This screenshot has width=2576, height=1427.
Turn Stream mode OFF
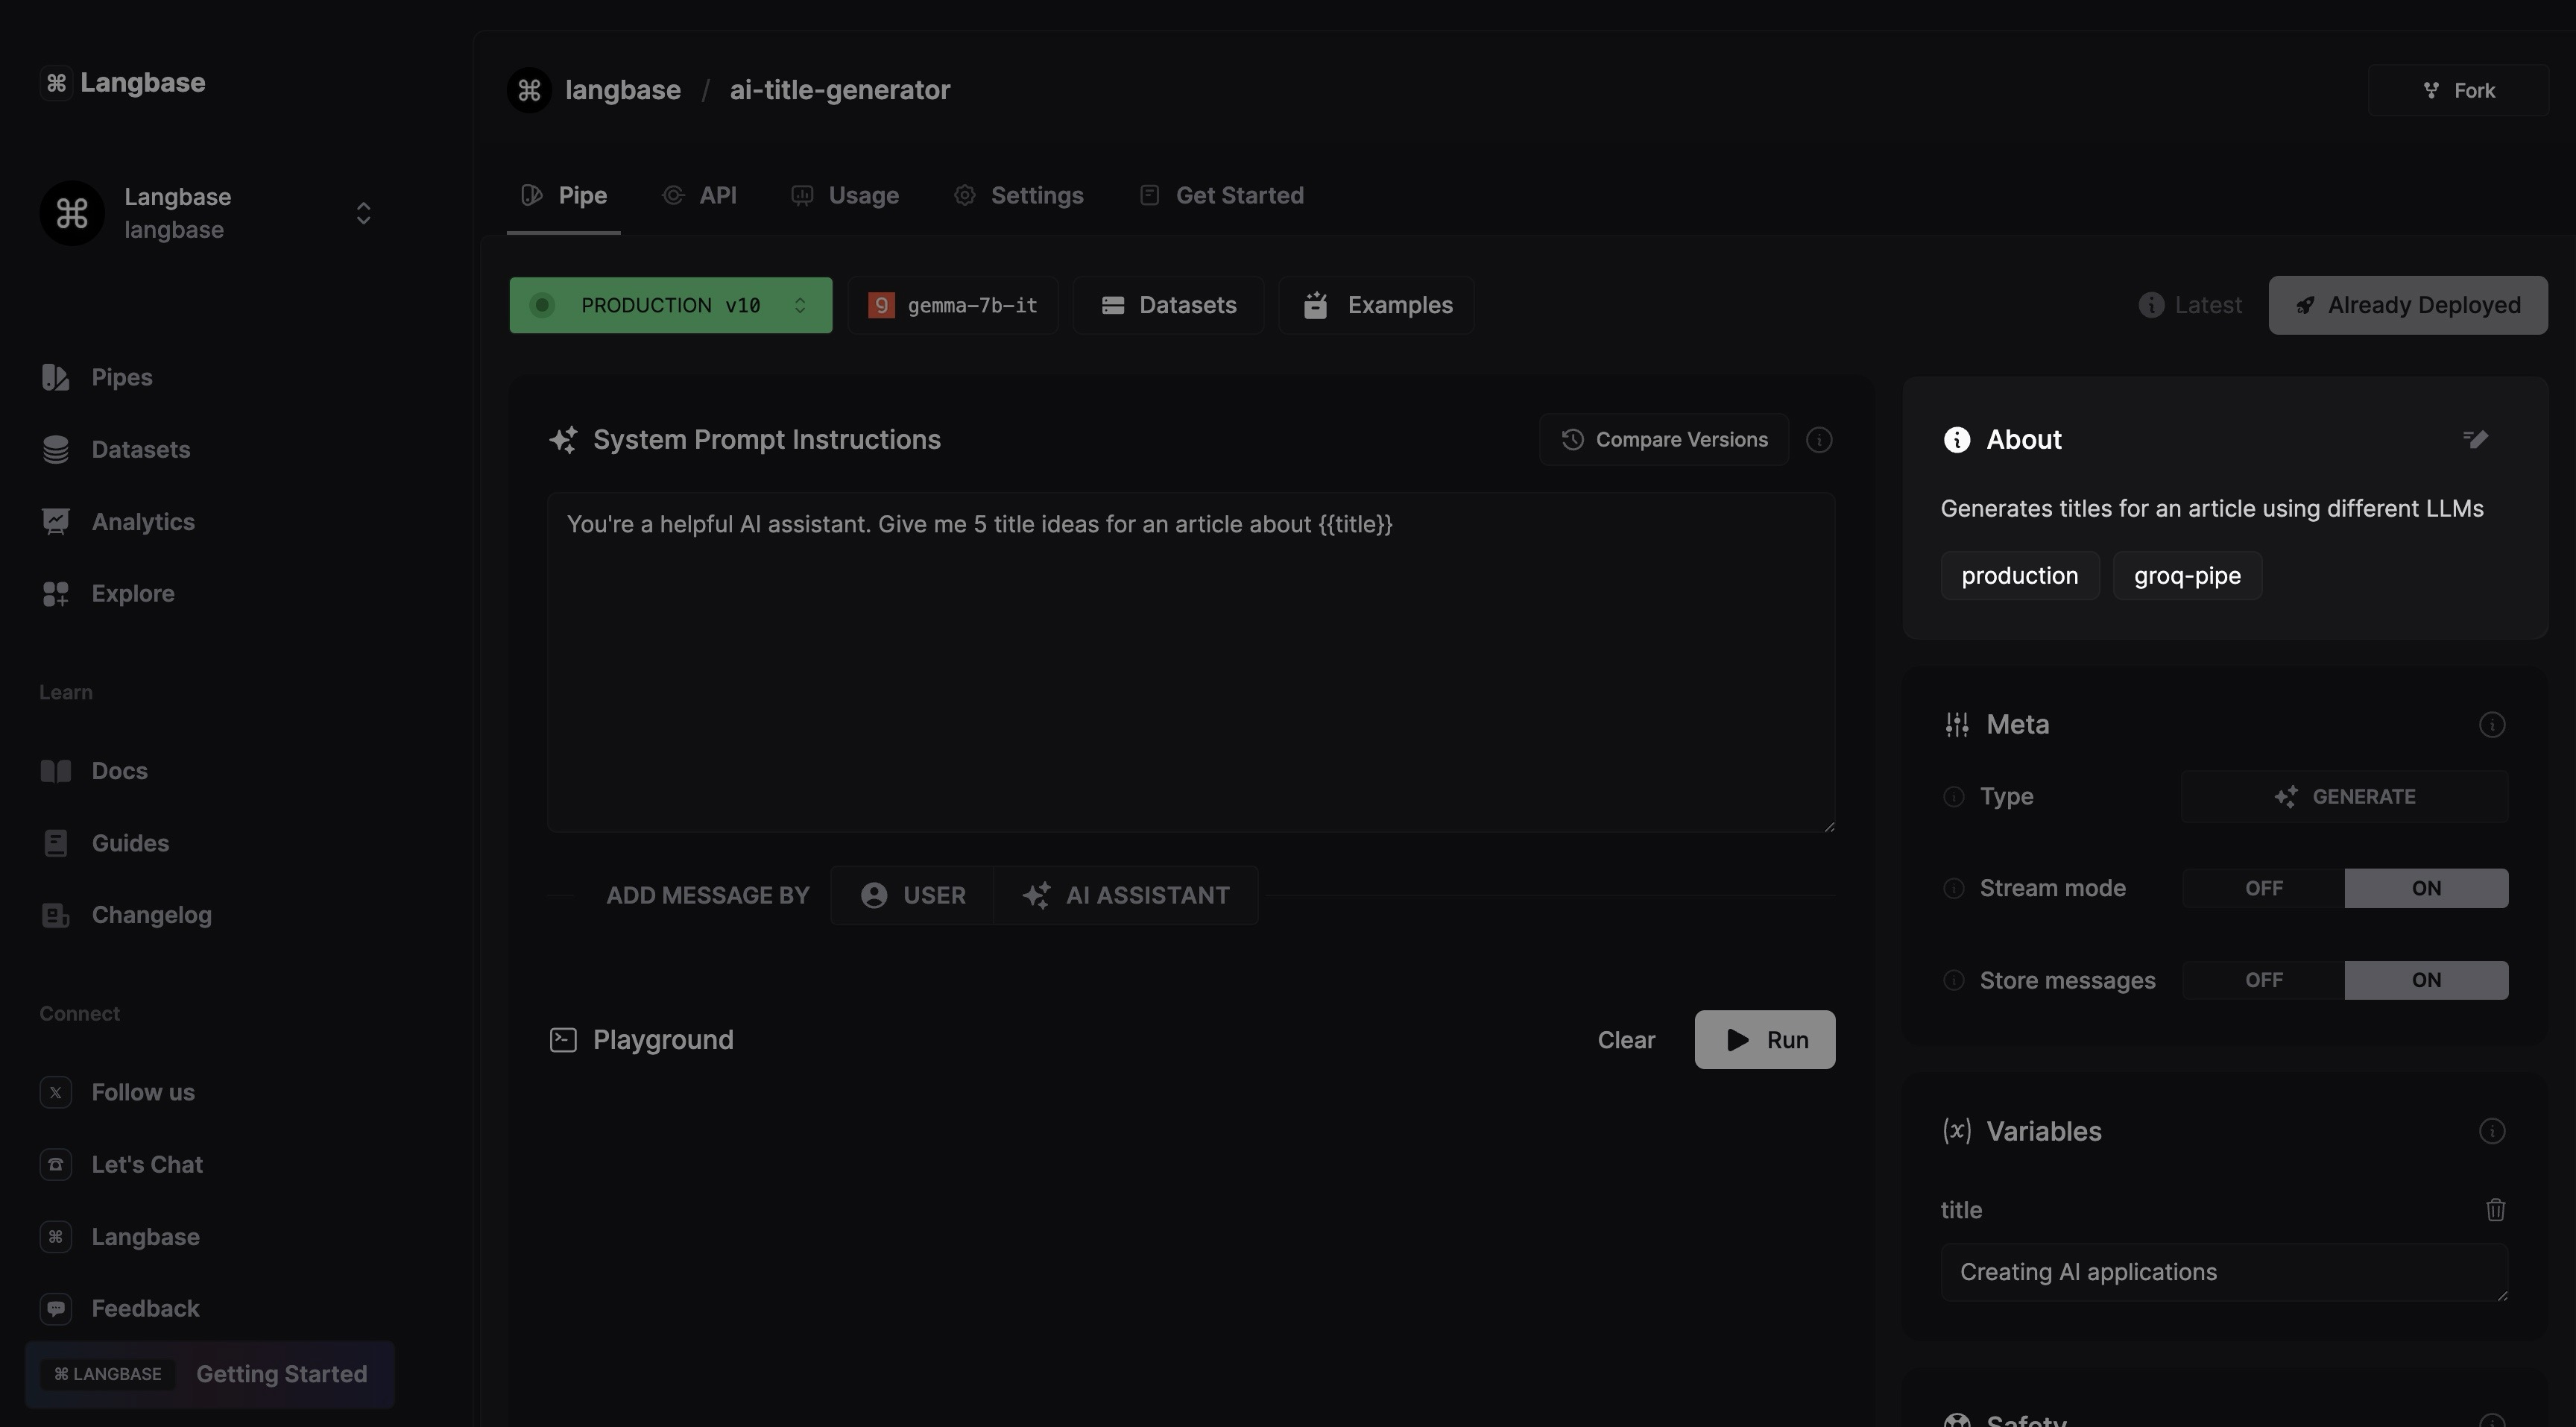click(x=2263, y=888)
